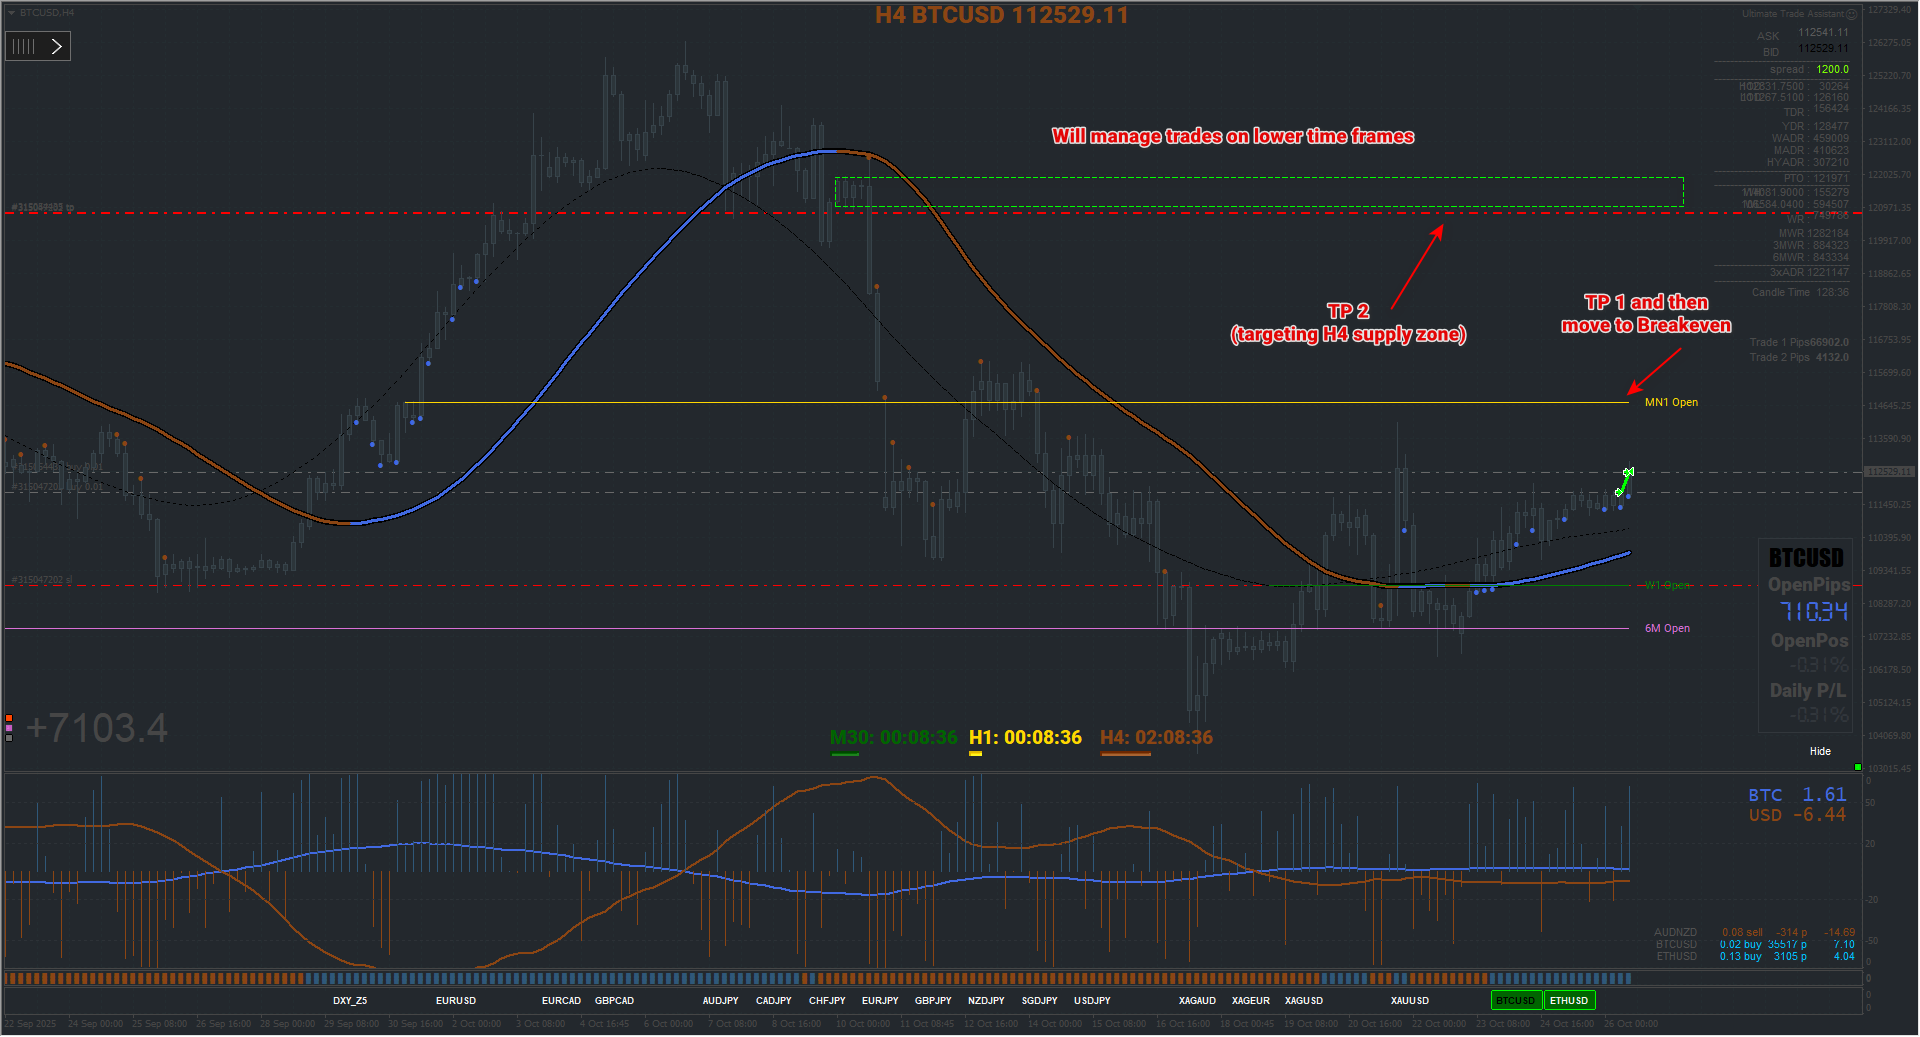Open the EURUSD symbol chart
Screen dimensions: 1920x1037
pyautogui.click(x=456, y=1000)
